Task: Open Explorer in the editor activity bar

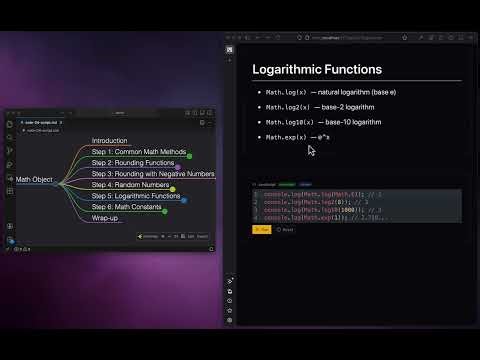Action: point(10,124)
